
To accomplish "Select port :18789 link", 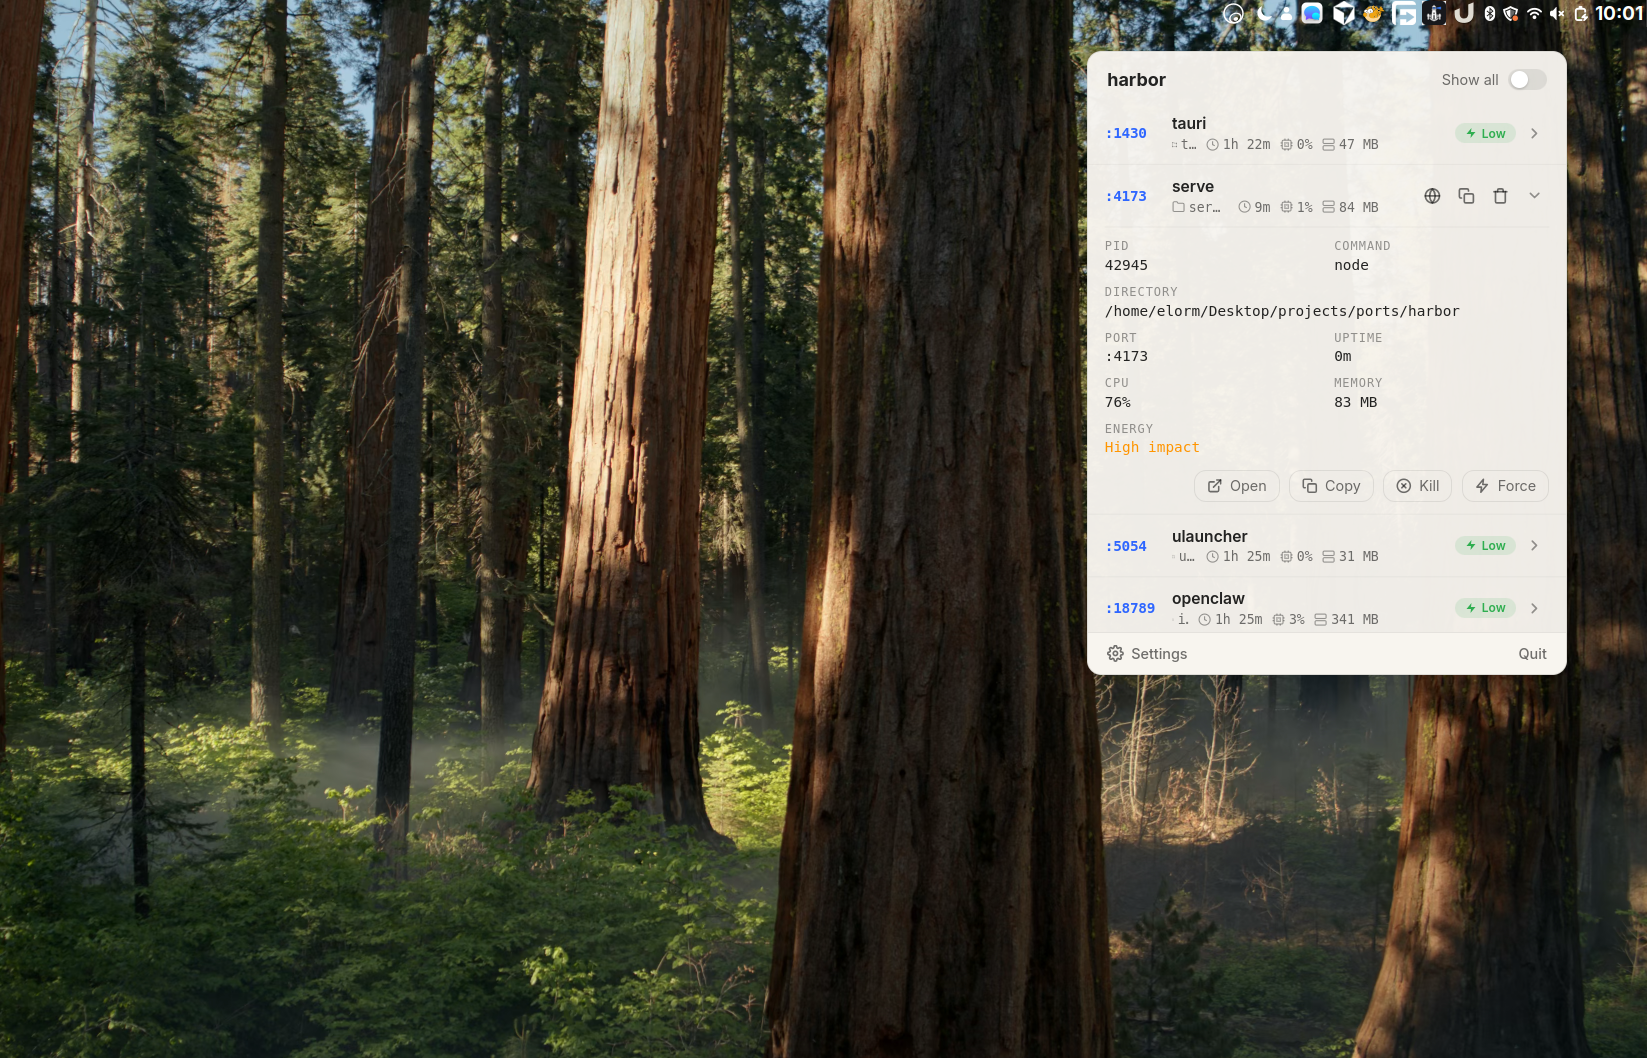I will (1130, 608).
